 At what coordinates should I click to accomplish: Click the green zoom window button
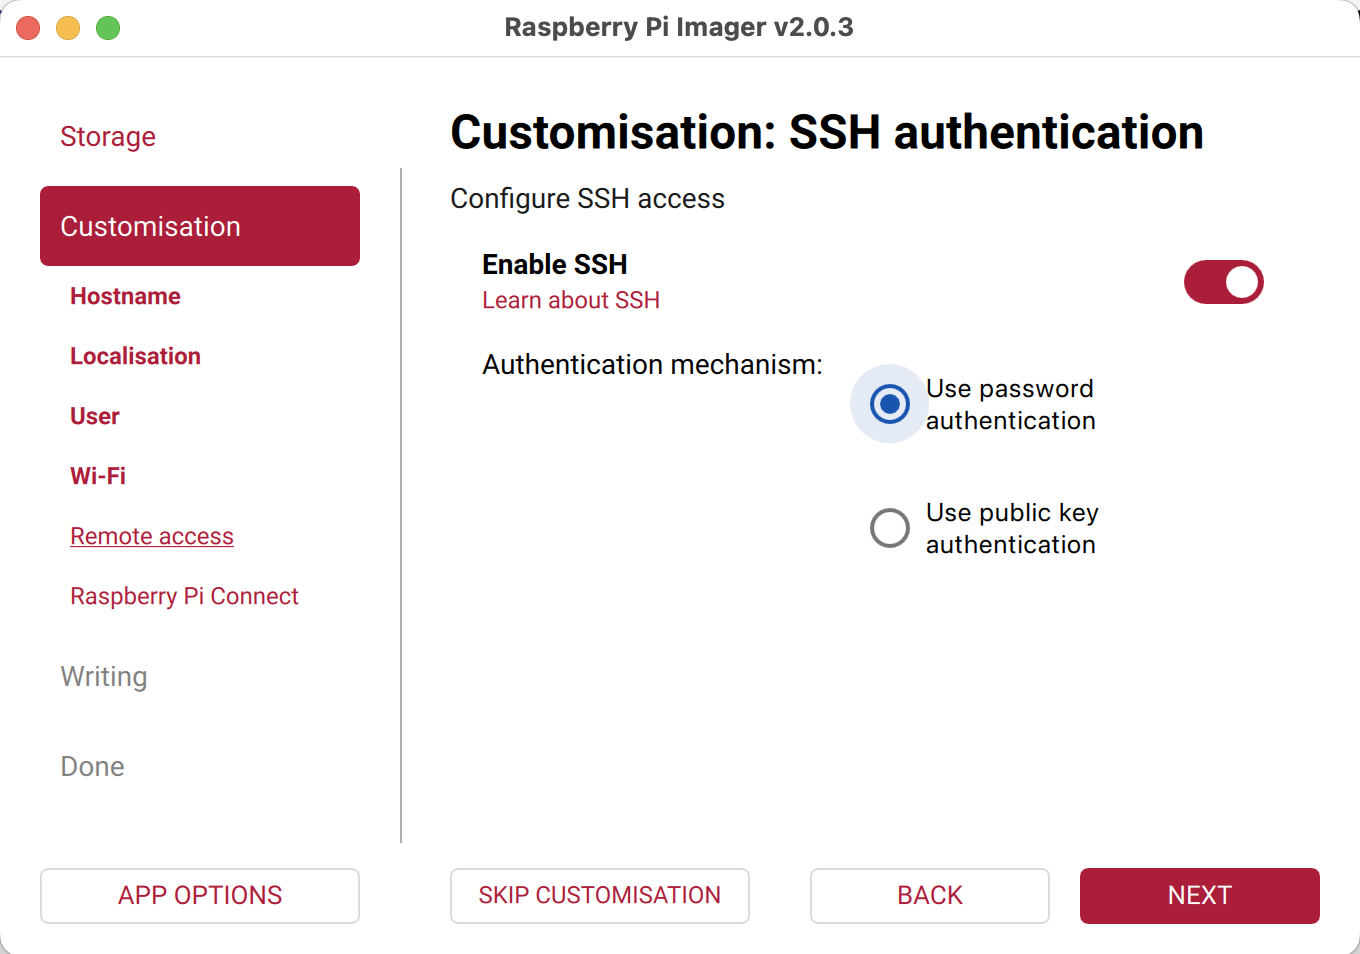[108, 28]
